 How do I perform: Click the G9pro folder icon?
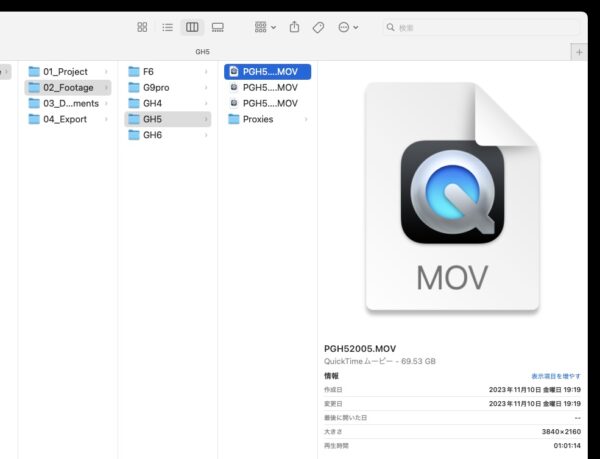tap(134, 88)
